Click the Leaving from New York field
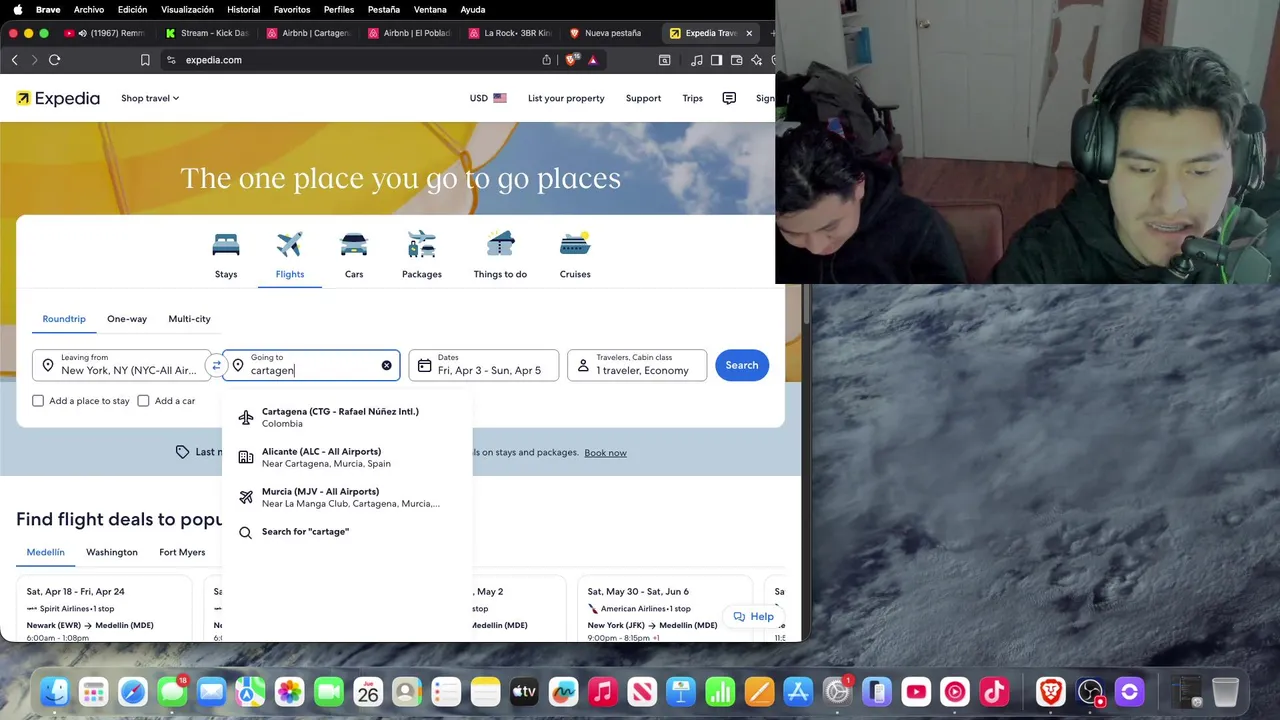Image resolution: width=1280 pixels, height=720 pixels. click(122, 365)
